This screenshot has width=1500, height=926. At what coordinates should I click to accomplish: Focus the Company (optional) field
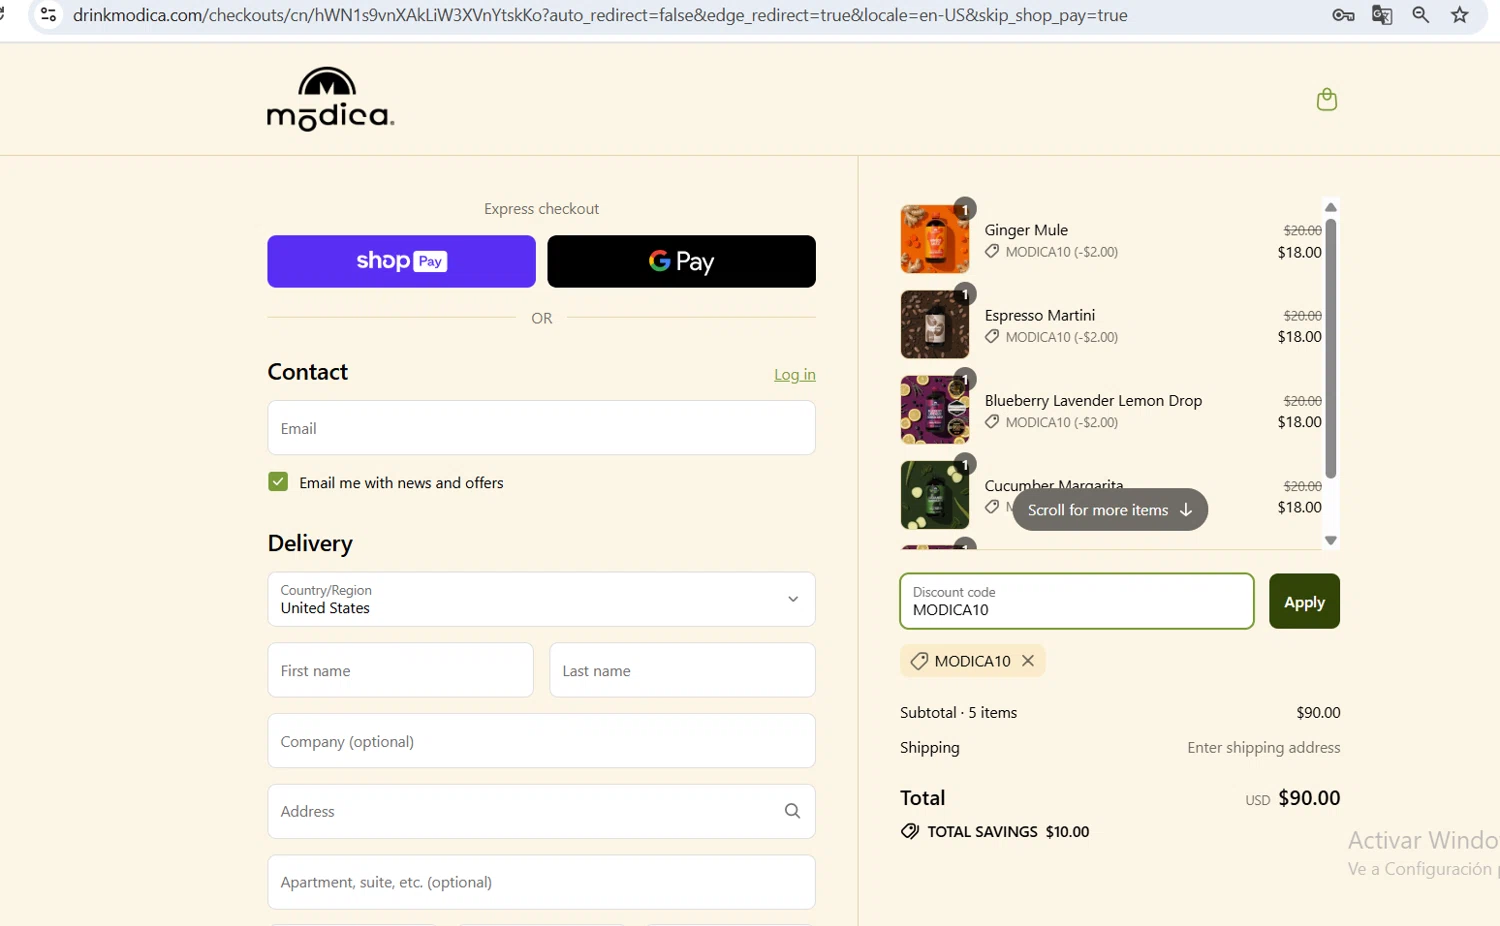coord(541,741)
